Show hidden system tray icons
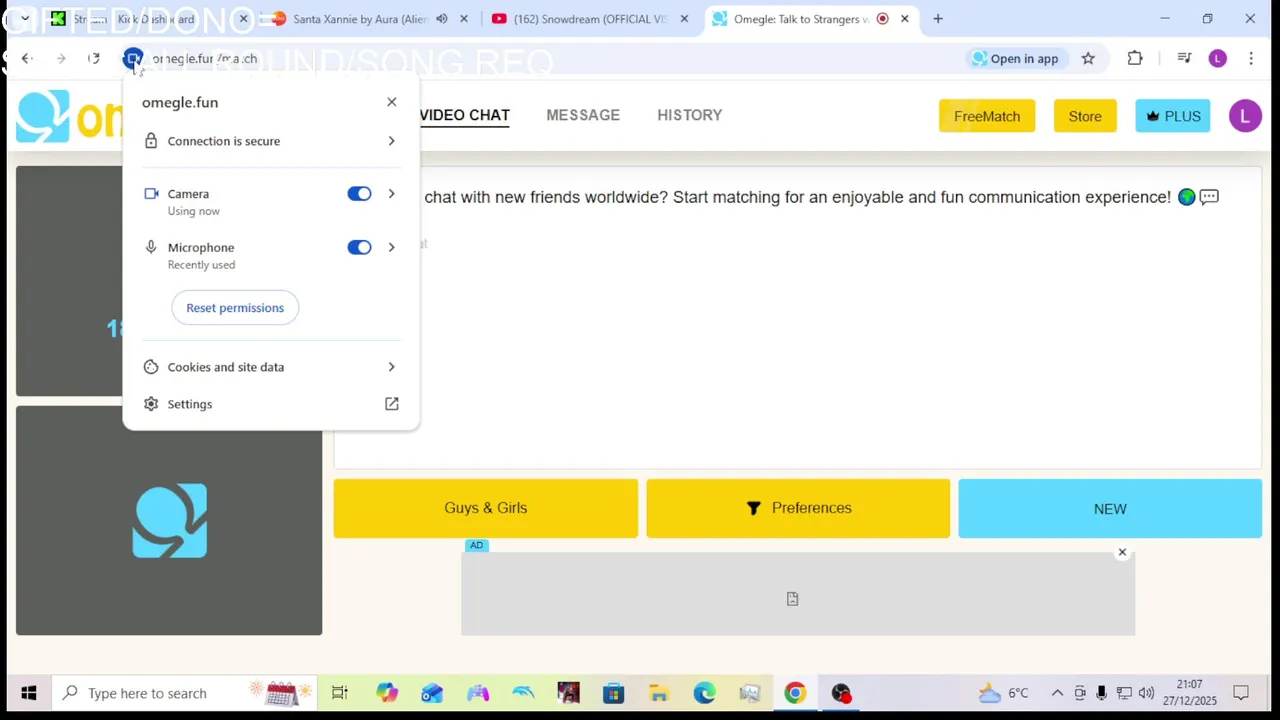Screen dimensions: 1280x720 pyautogui.click(x=1057, y=693)
